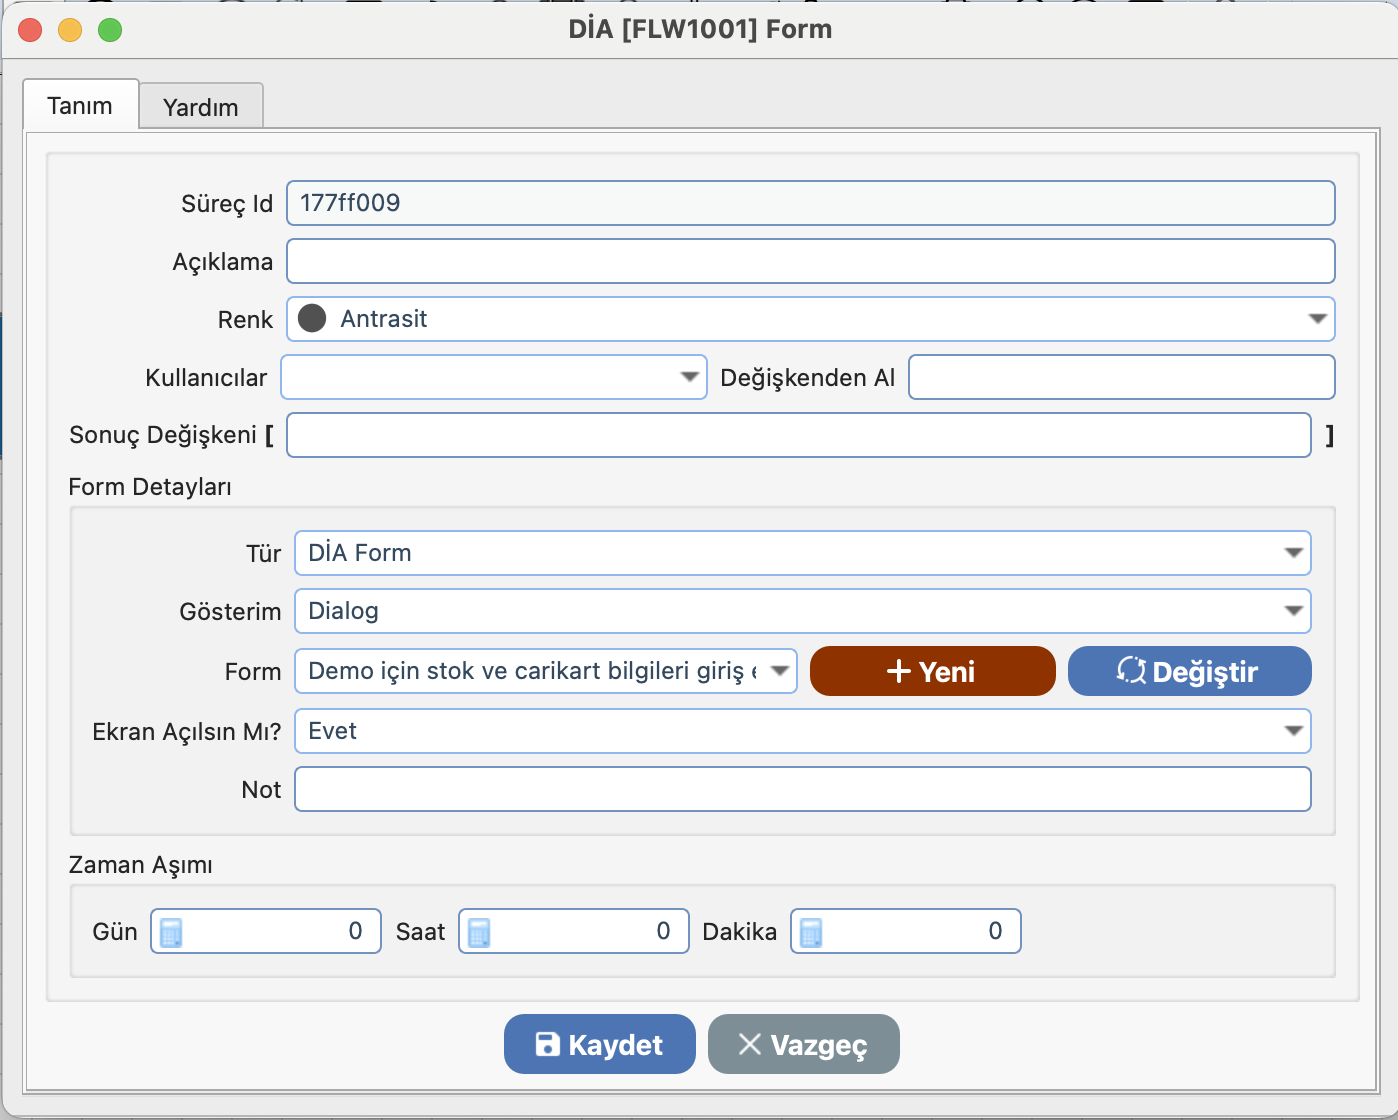1398x1120 pixels.
Task: Open the Gösterim dropdown showing Dialog
Action: click(x=1293, y=611)
